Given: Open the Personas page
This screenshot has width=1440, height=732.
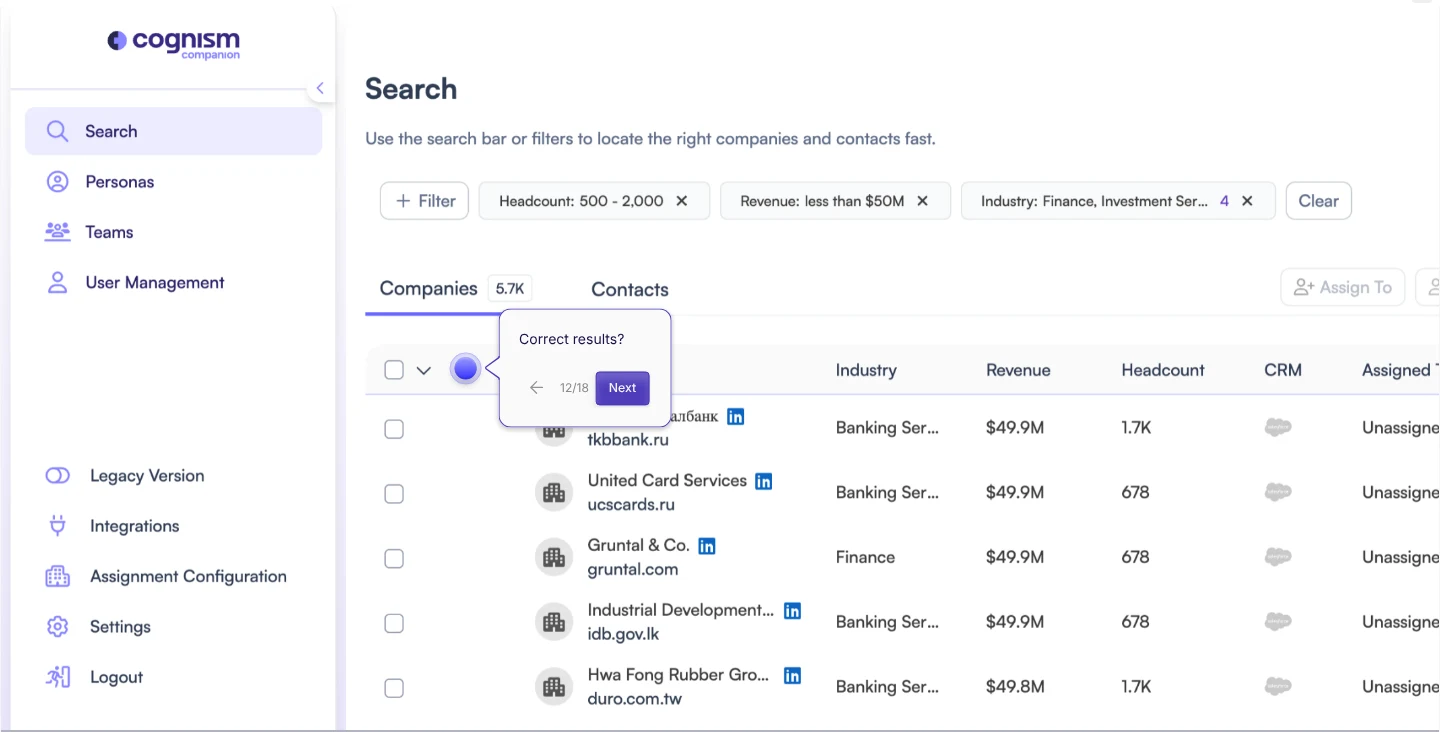Looking at the screenshot, I should 119,182.
